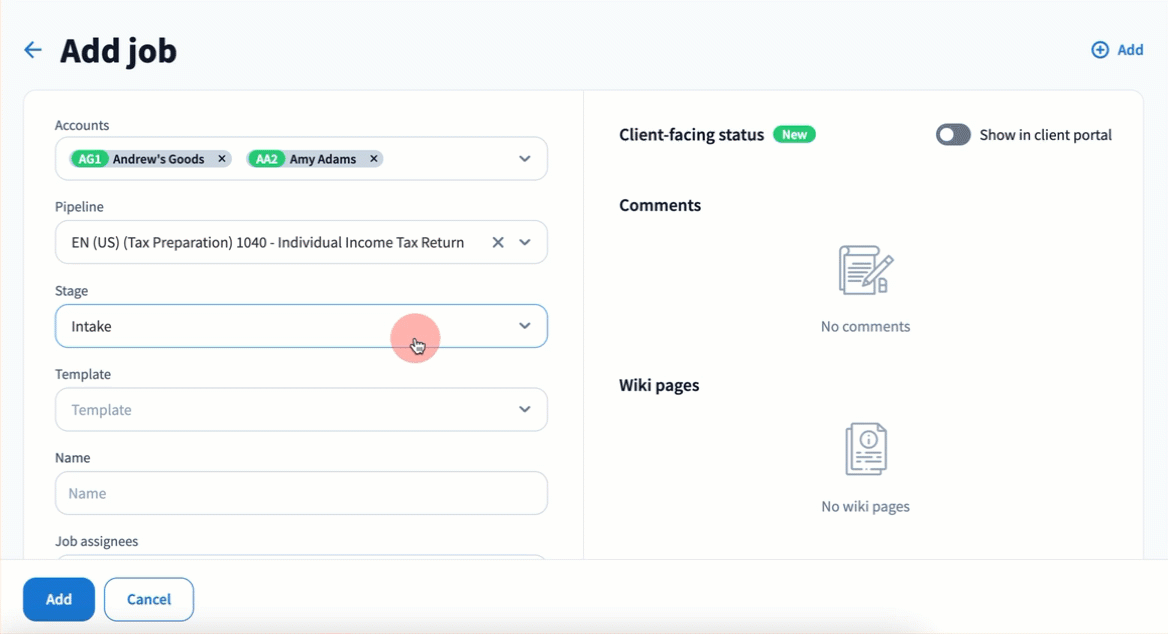Expand the Accounts dropdown chevron
Viewport: 1168px width, 634px height.
(525, 159)
